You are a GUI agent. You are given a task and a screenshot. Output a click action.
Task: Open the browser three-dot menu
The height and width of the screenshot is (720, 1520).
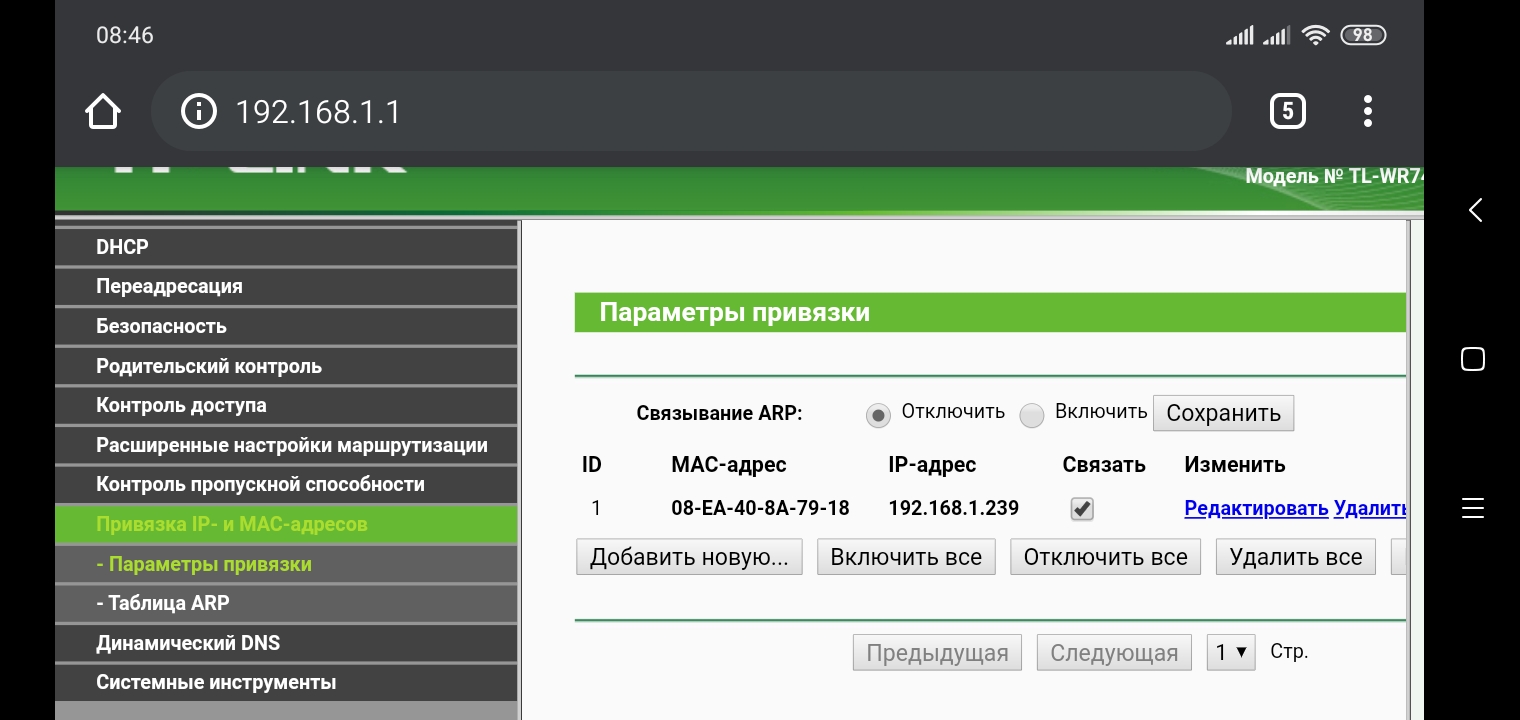point(1367,111)
